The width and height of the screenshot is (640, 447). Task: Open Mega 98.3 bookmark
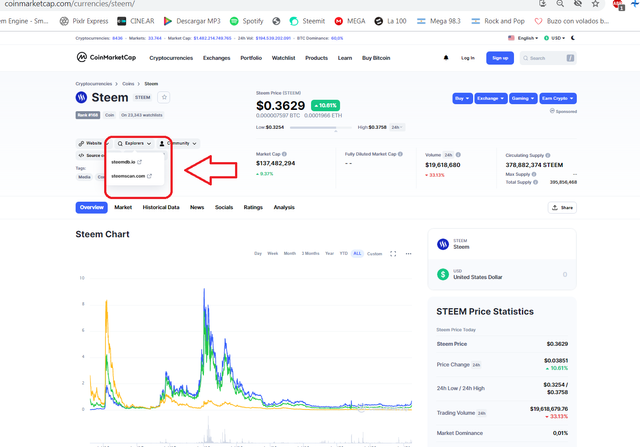click(438, 21)
